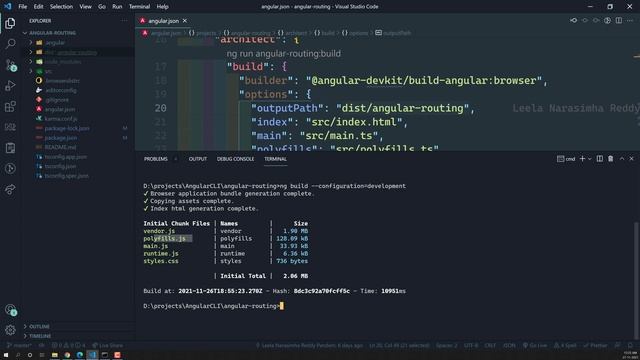Screen dimensions: 640x360
Task: Open package.json in the Explorer
Action: tap(61, 138)
